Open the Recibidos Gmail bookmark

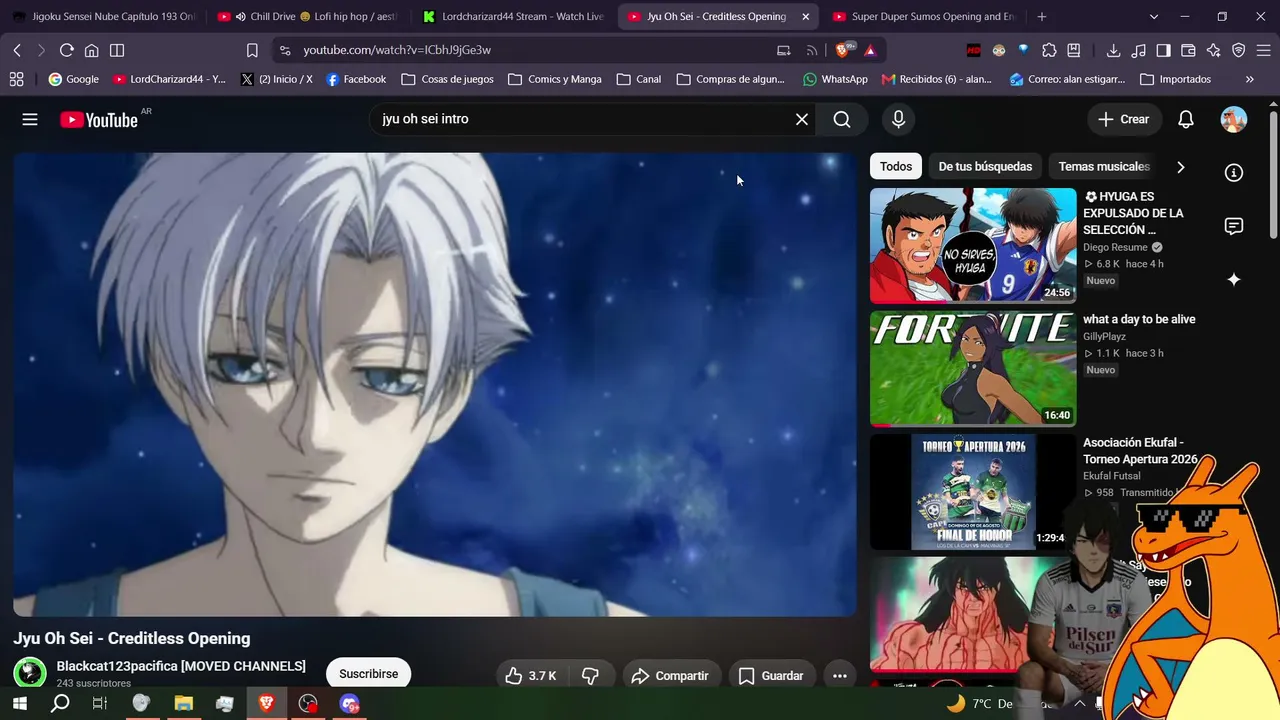point(937,79)
